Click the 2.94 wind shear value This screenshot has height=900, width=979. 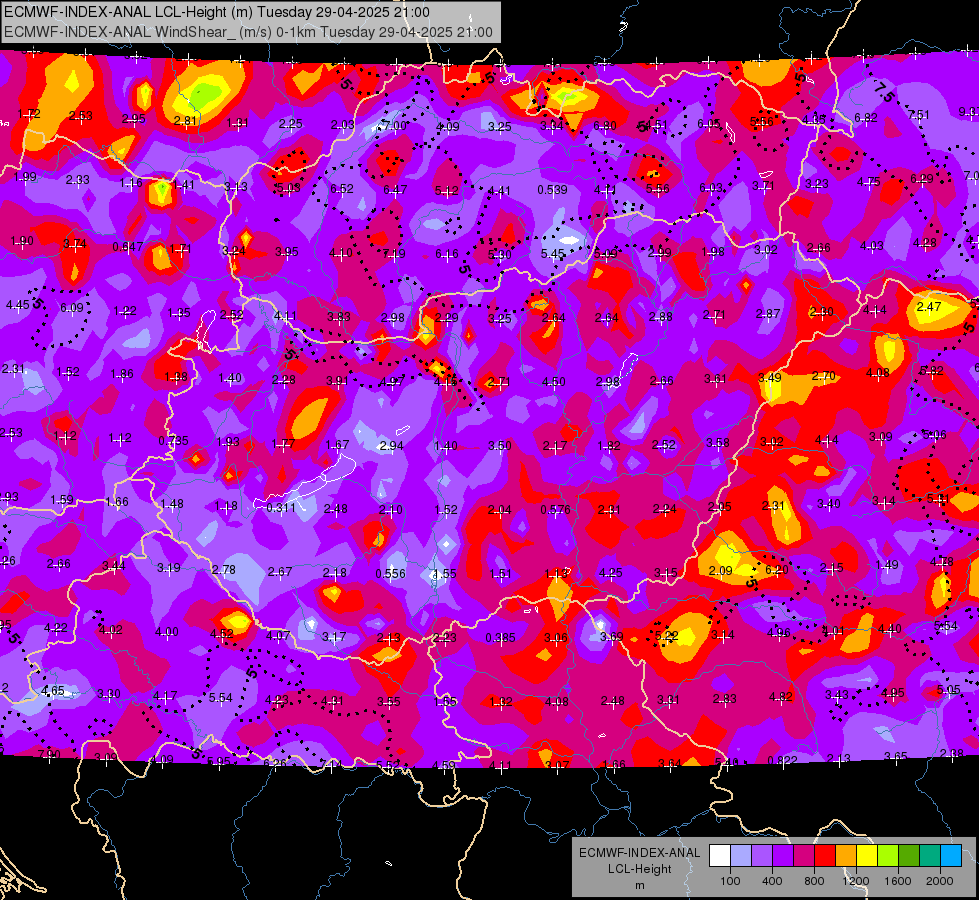click(391, 445)
